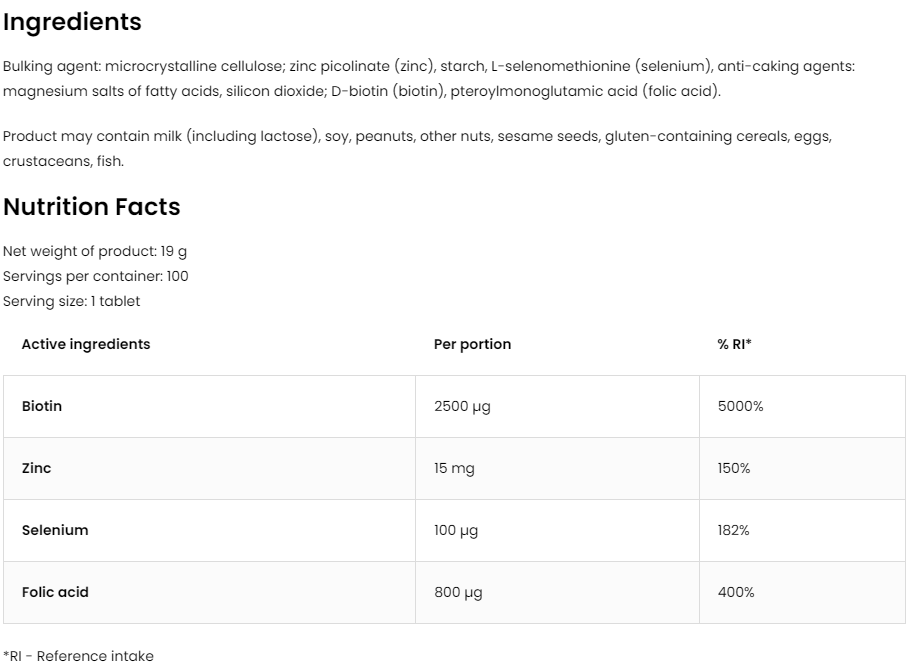This screenshot has height=667, width=911.
Task: Select the 2500 µg biotin value
Action: [462, 406]
